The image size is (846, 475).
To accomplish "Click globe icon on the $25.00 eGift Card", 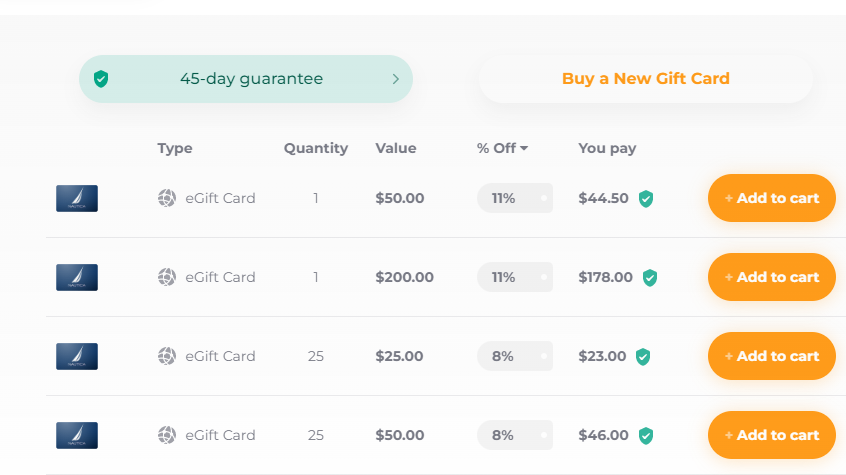I will pyautogui.click(x=167, y=356).
